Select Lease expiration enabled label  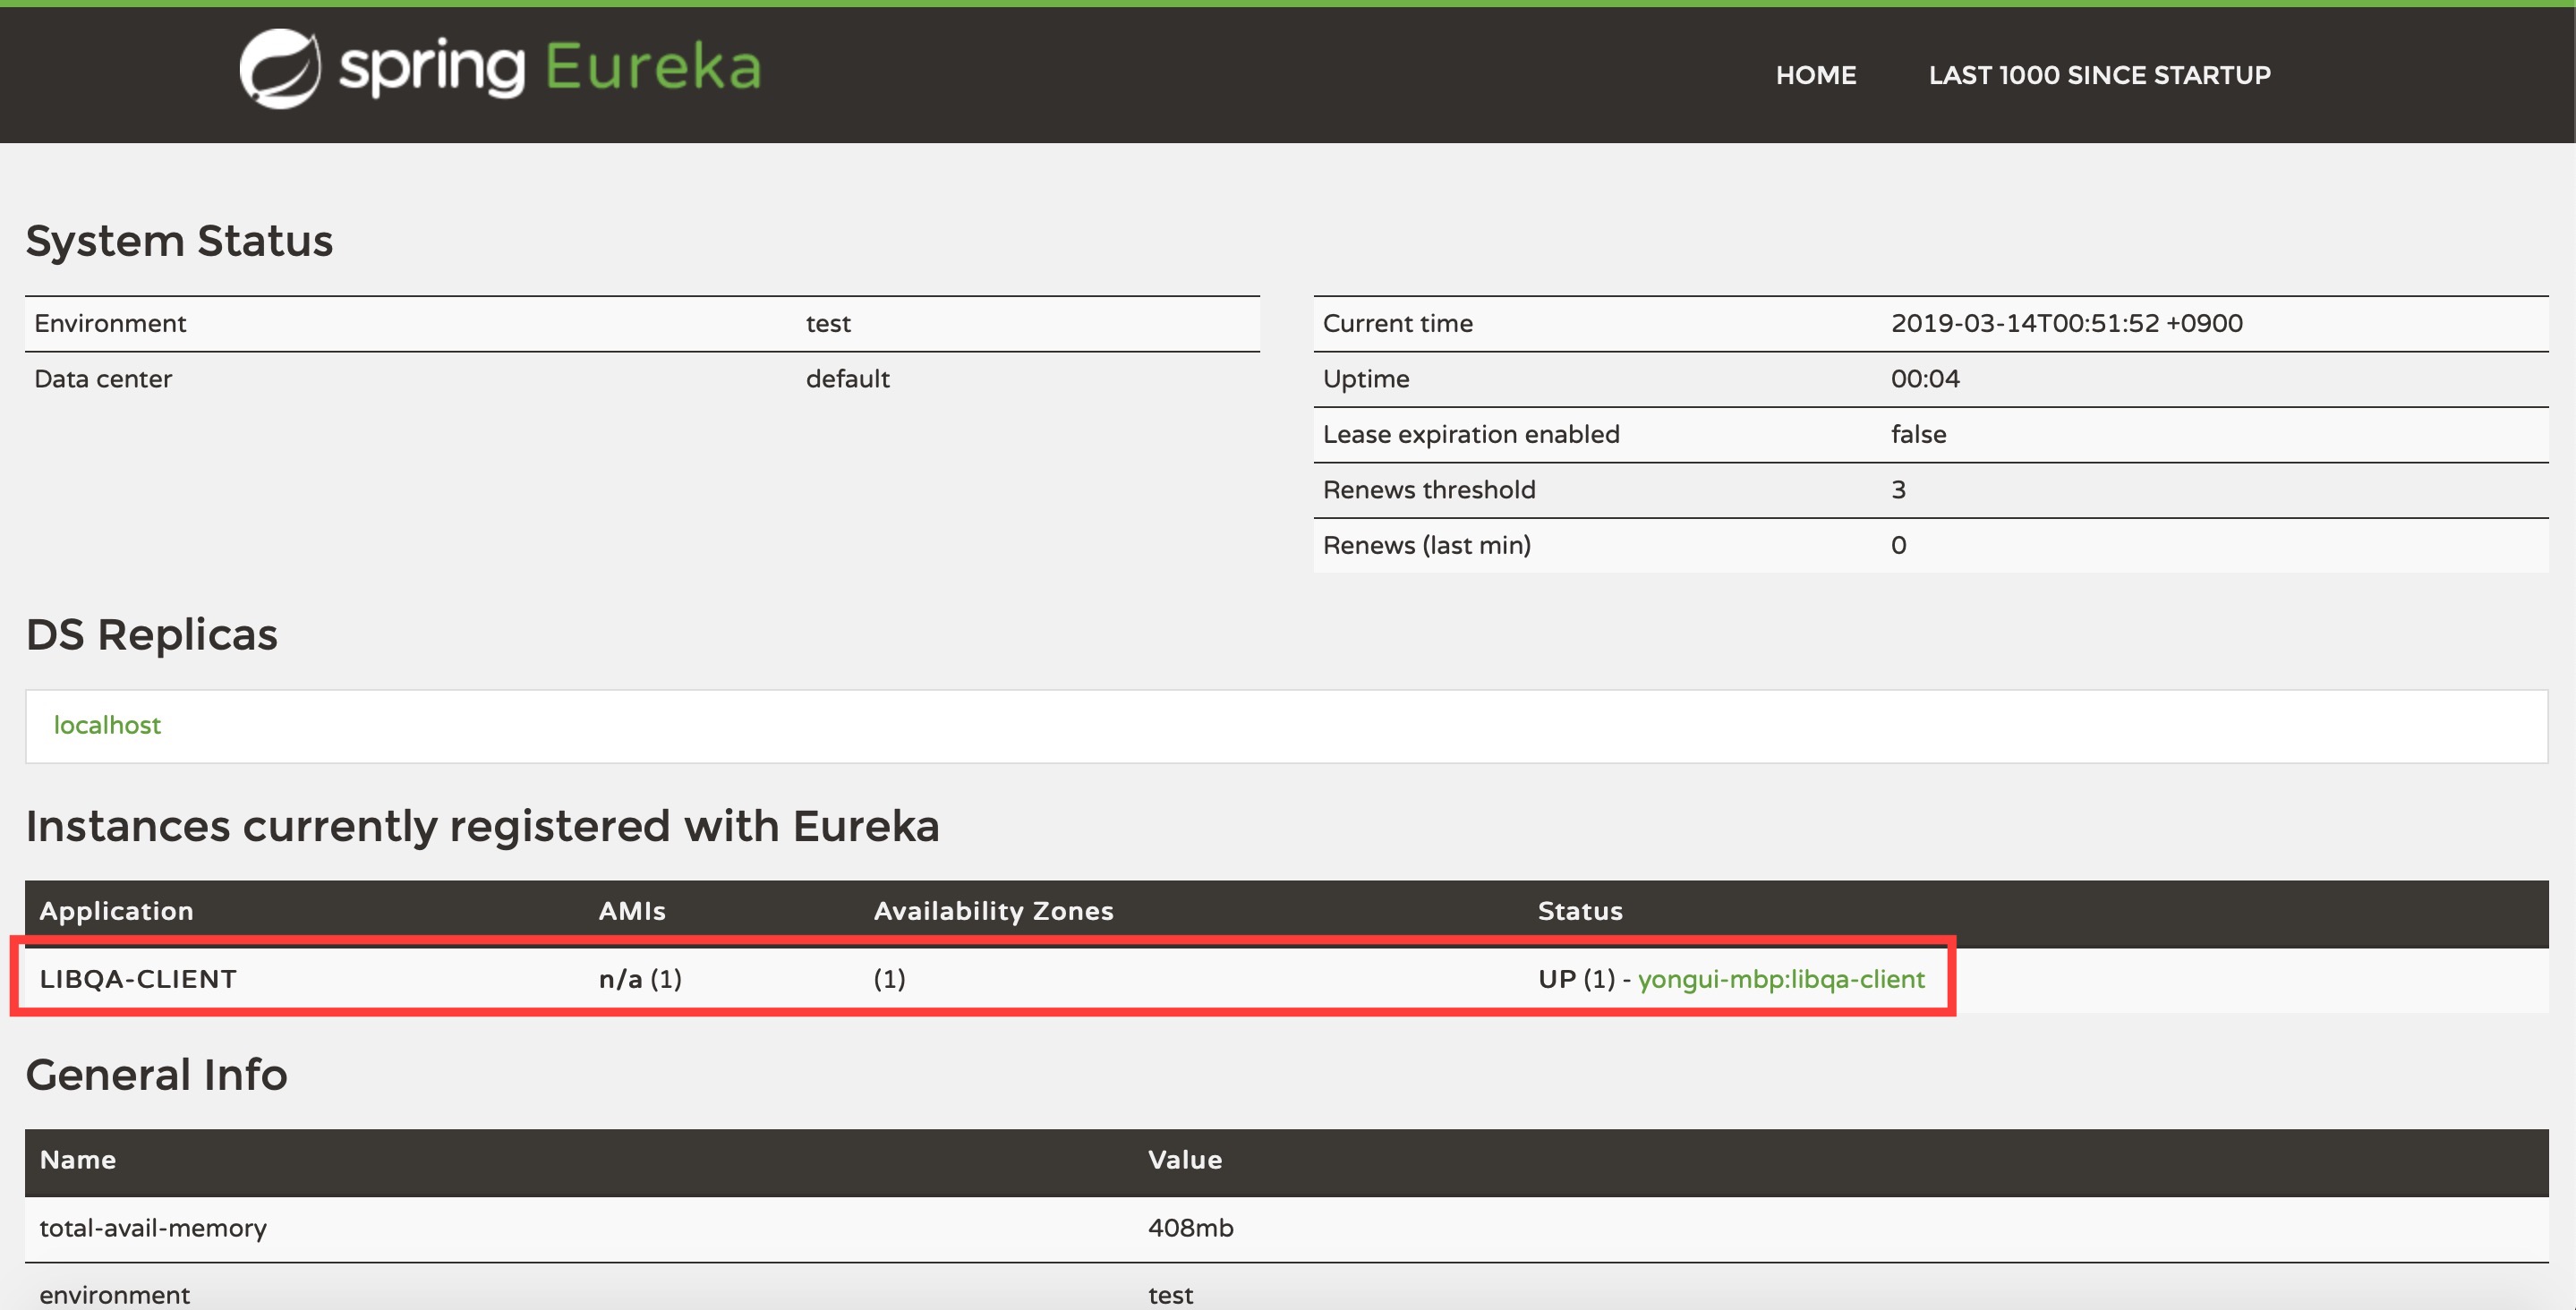pyautogui.click(x=1470, y=434)
